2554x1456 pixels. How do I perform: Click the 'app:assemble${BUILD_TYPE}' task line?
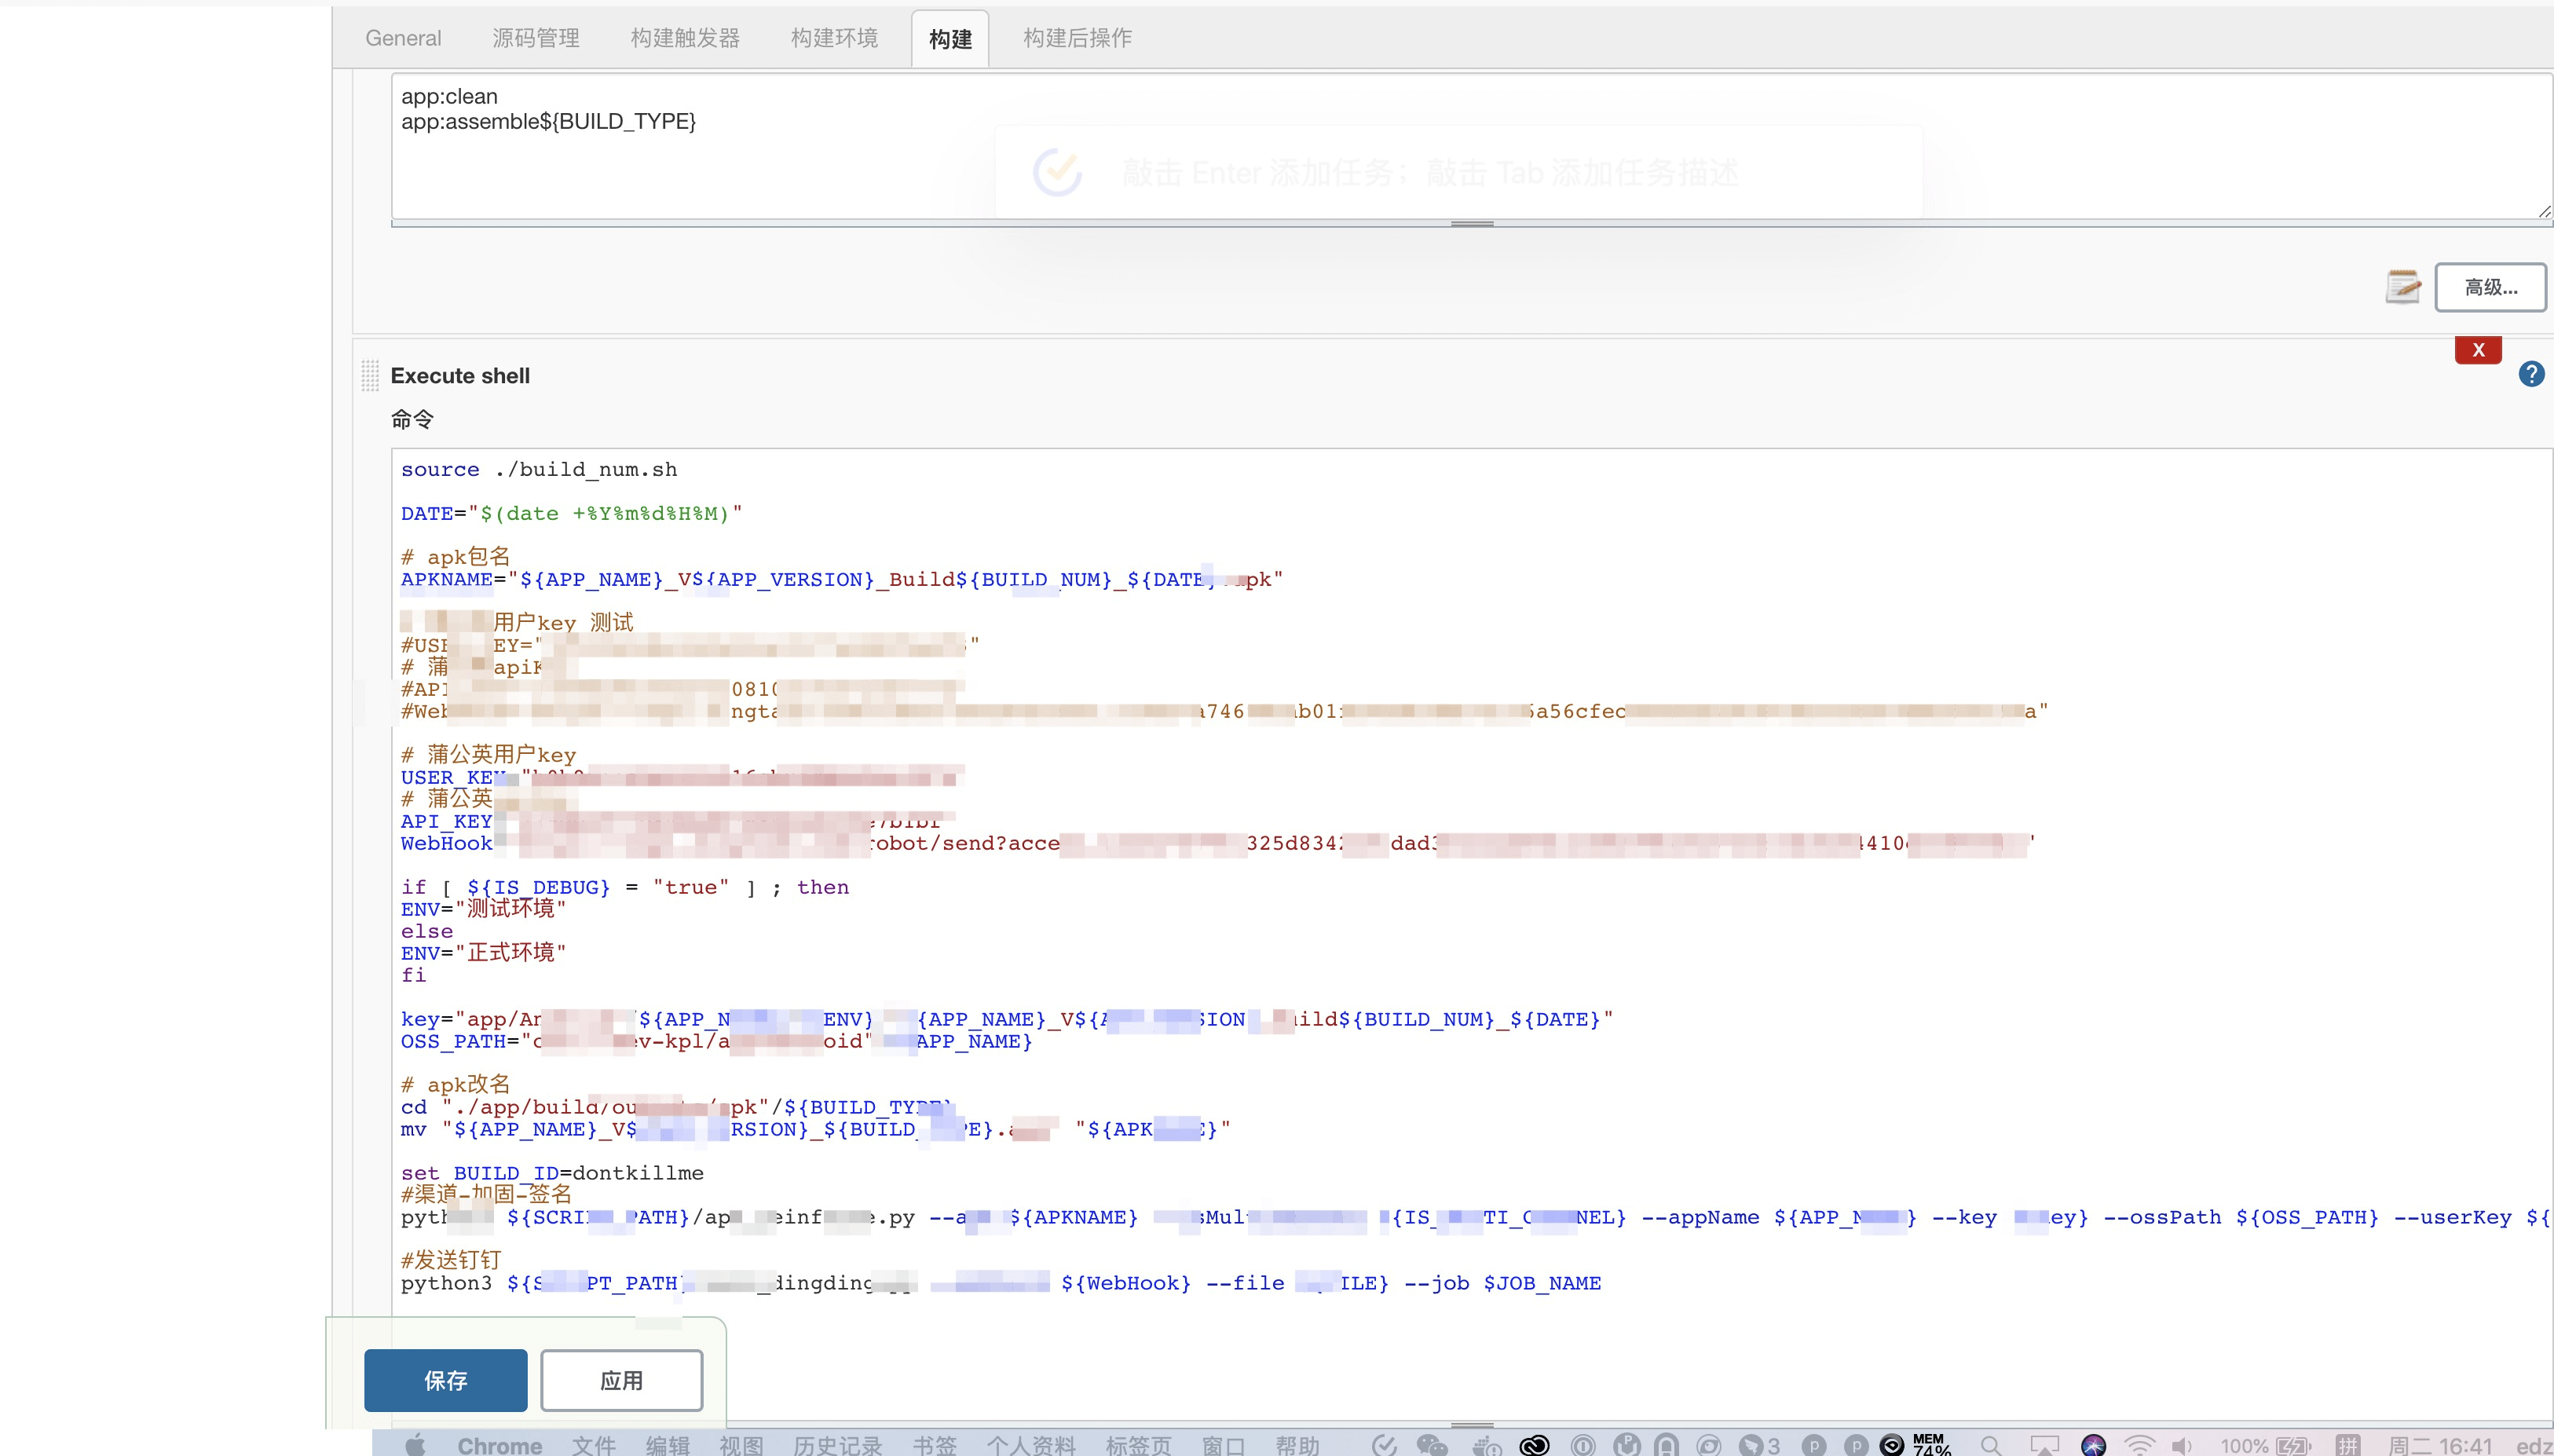tap(548, 122)
